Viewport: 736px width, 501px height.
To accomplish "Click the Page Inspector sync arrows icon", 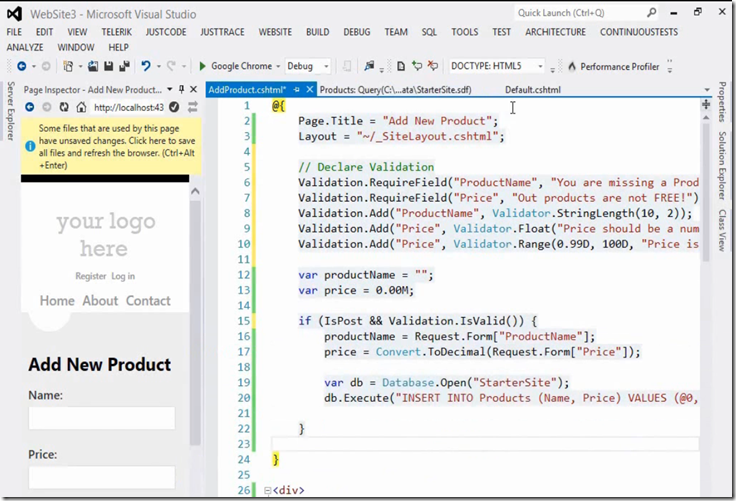I will click(193, 108).
